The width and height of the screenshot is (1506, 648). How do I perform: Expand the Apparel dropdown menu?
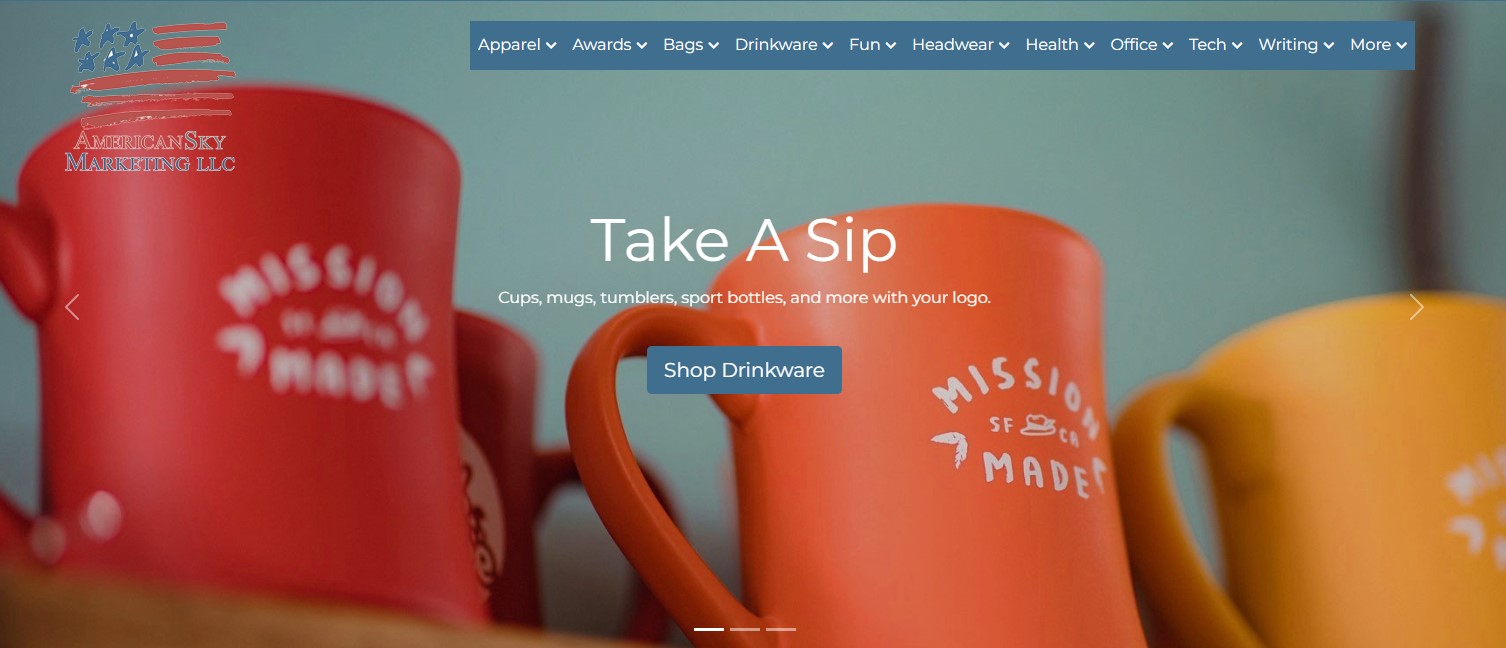coord(517,45)
